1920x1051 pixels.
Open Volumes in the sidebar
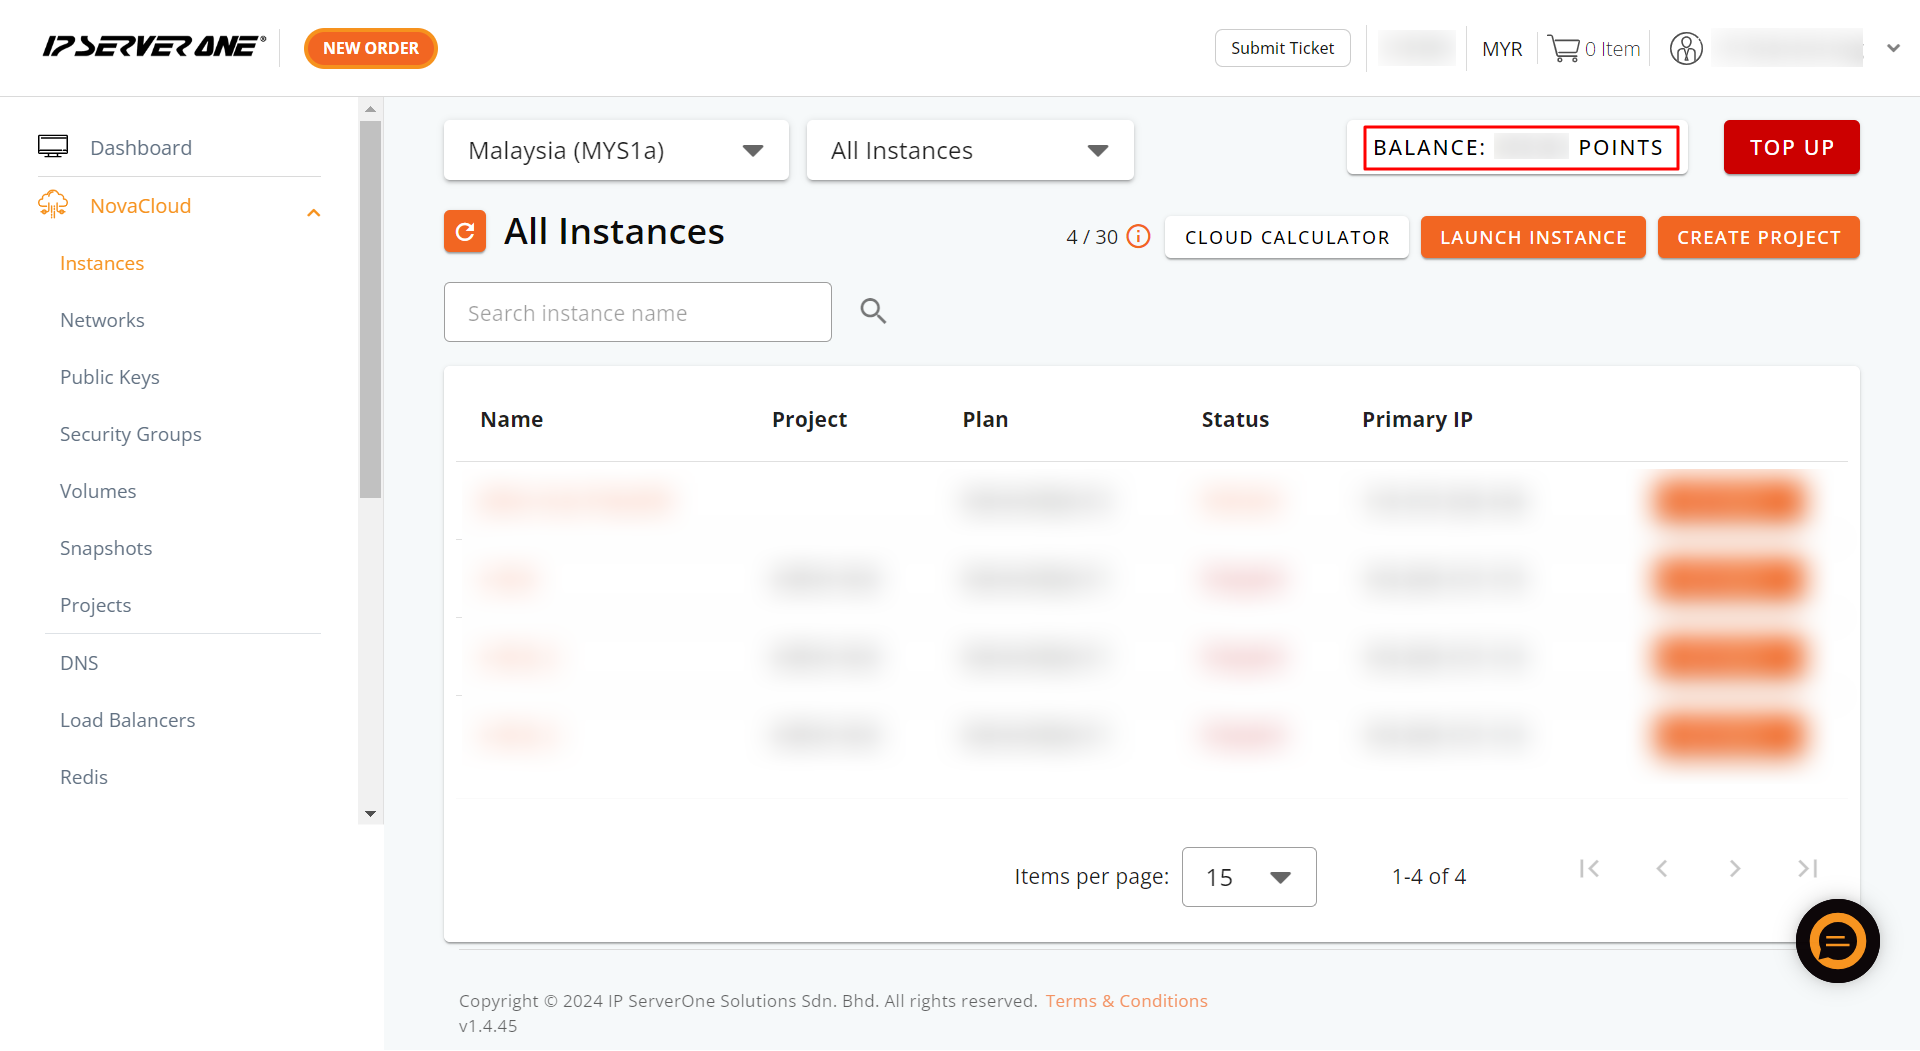click(x=98, y=491)
